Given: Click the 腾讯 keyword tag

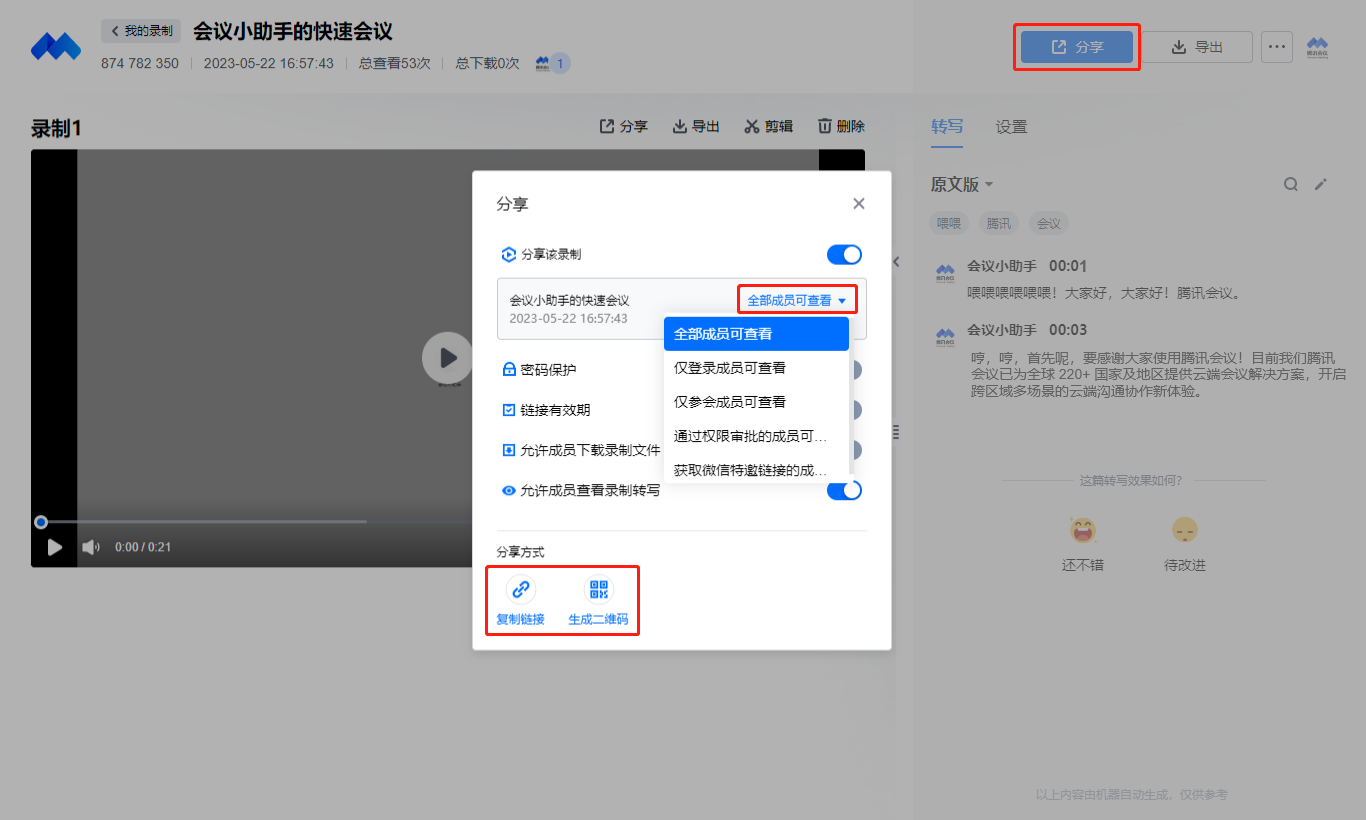Looking at the screenshot, I should click(999, 224).
